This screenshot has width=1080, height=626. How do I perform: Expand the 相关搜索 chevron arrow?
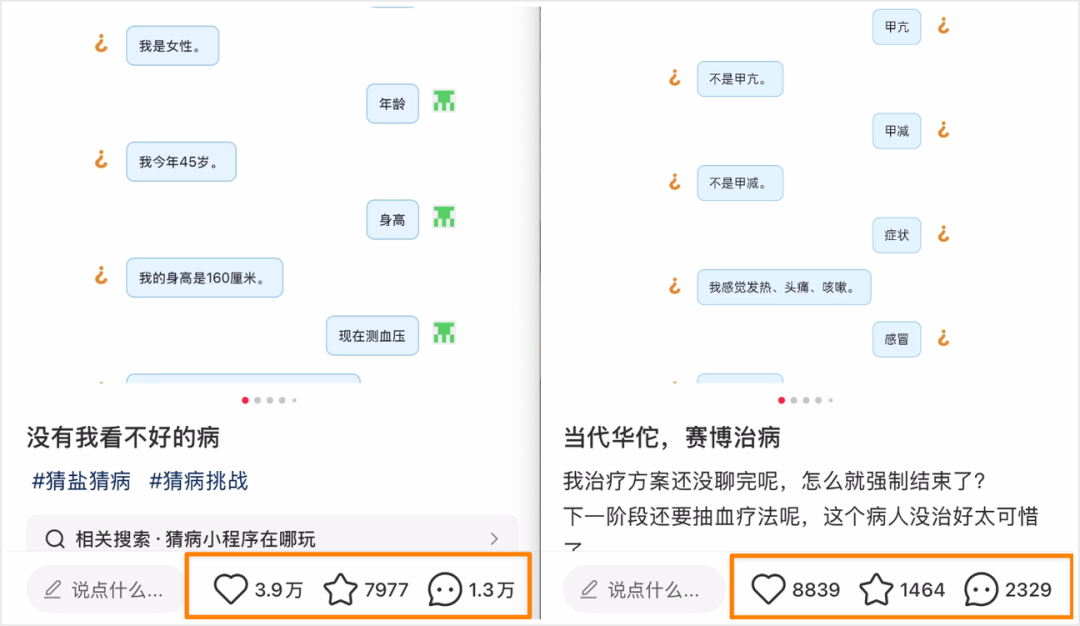pyautogui.click(x=494, y=539)
